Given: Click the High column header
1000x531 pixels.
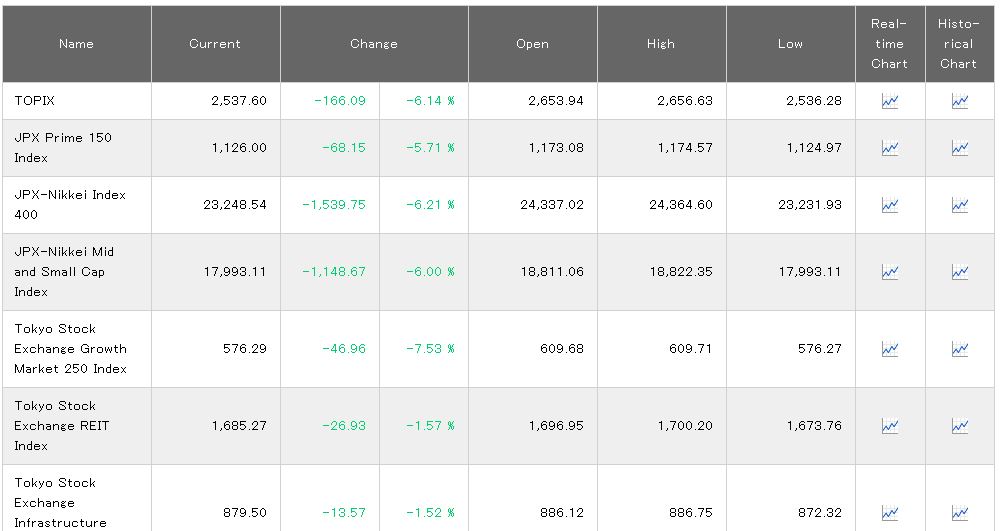Looking at the screenshot, I should point(661,44).
